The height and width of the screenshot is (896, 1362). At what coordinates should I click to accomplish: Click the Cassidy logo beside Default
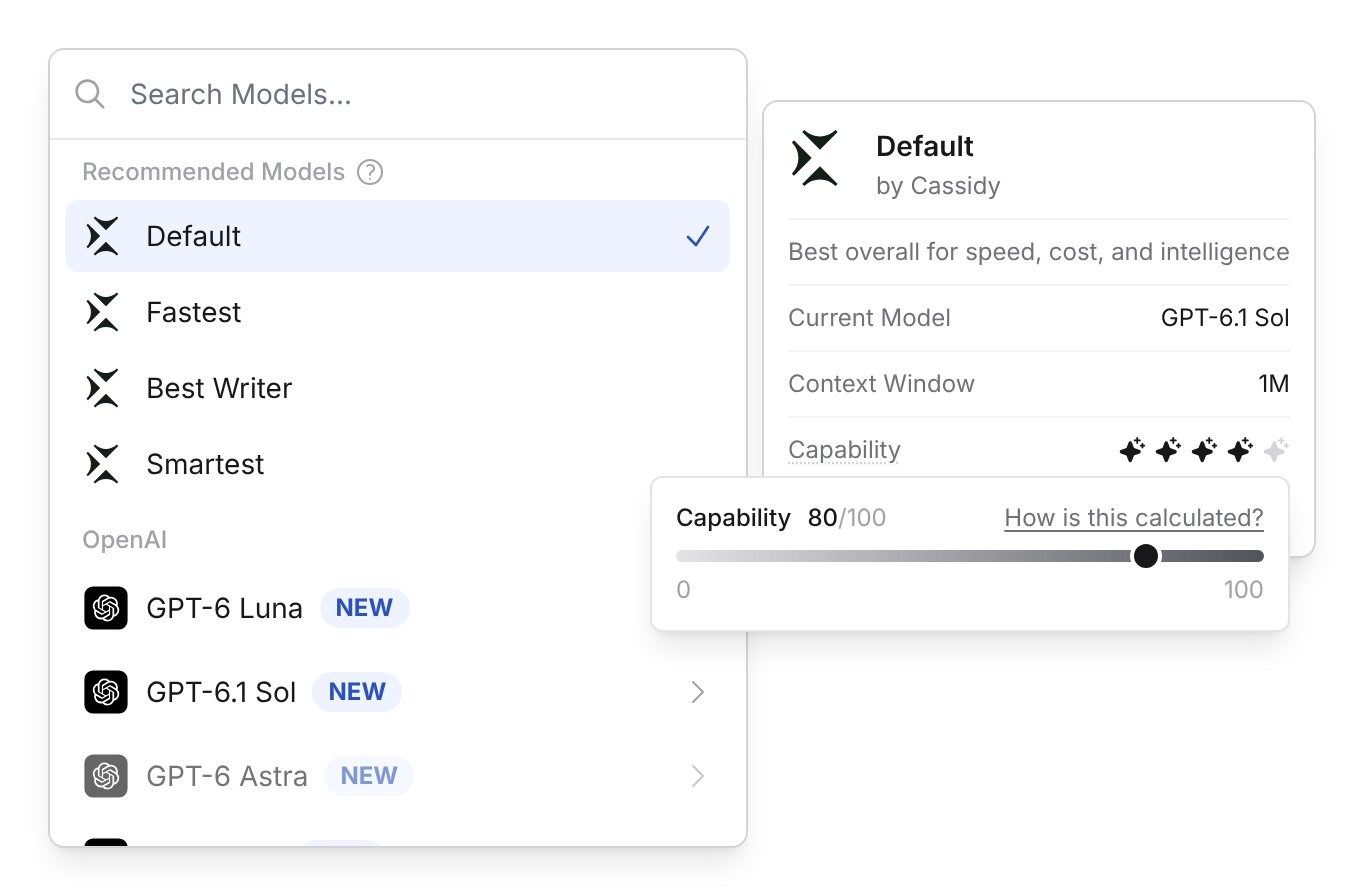103,236
